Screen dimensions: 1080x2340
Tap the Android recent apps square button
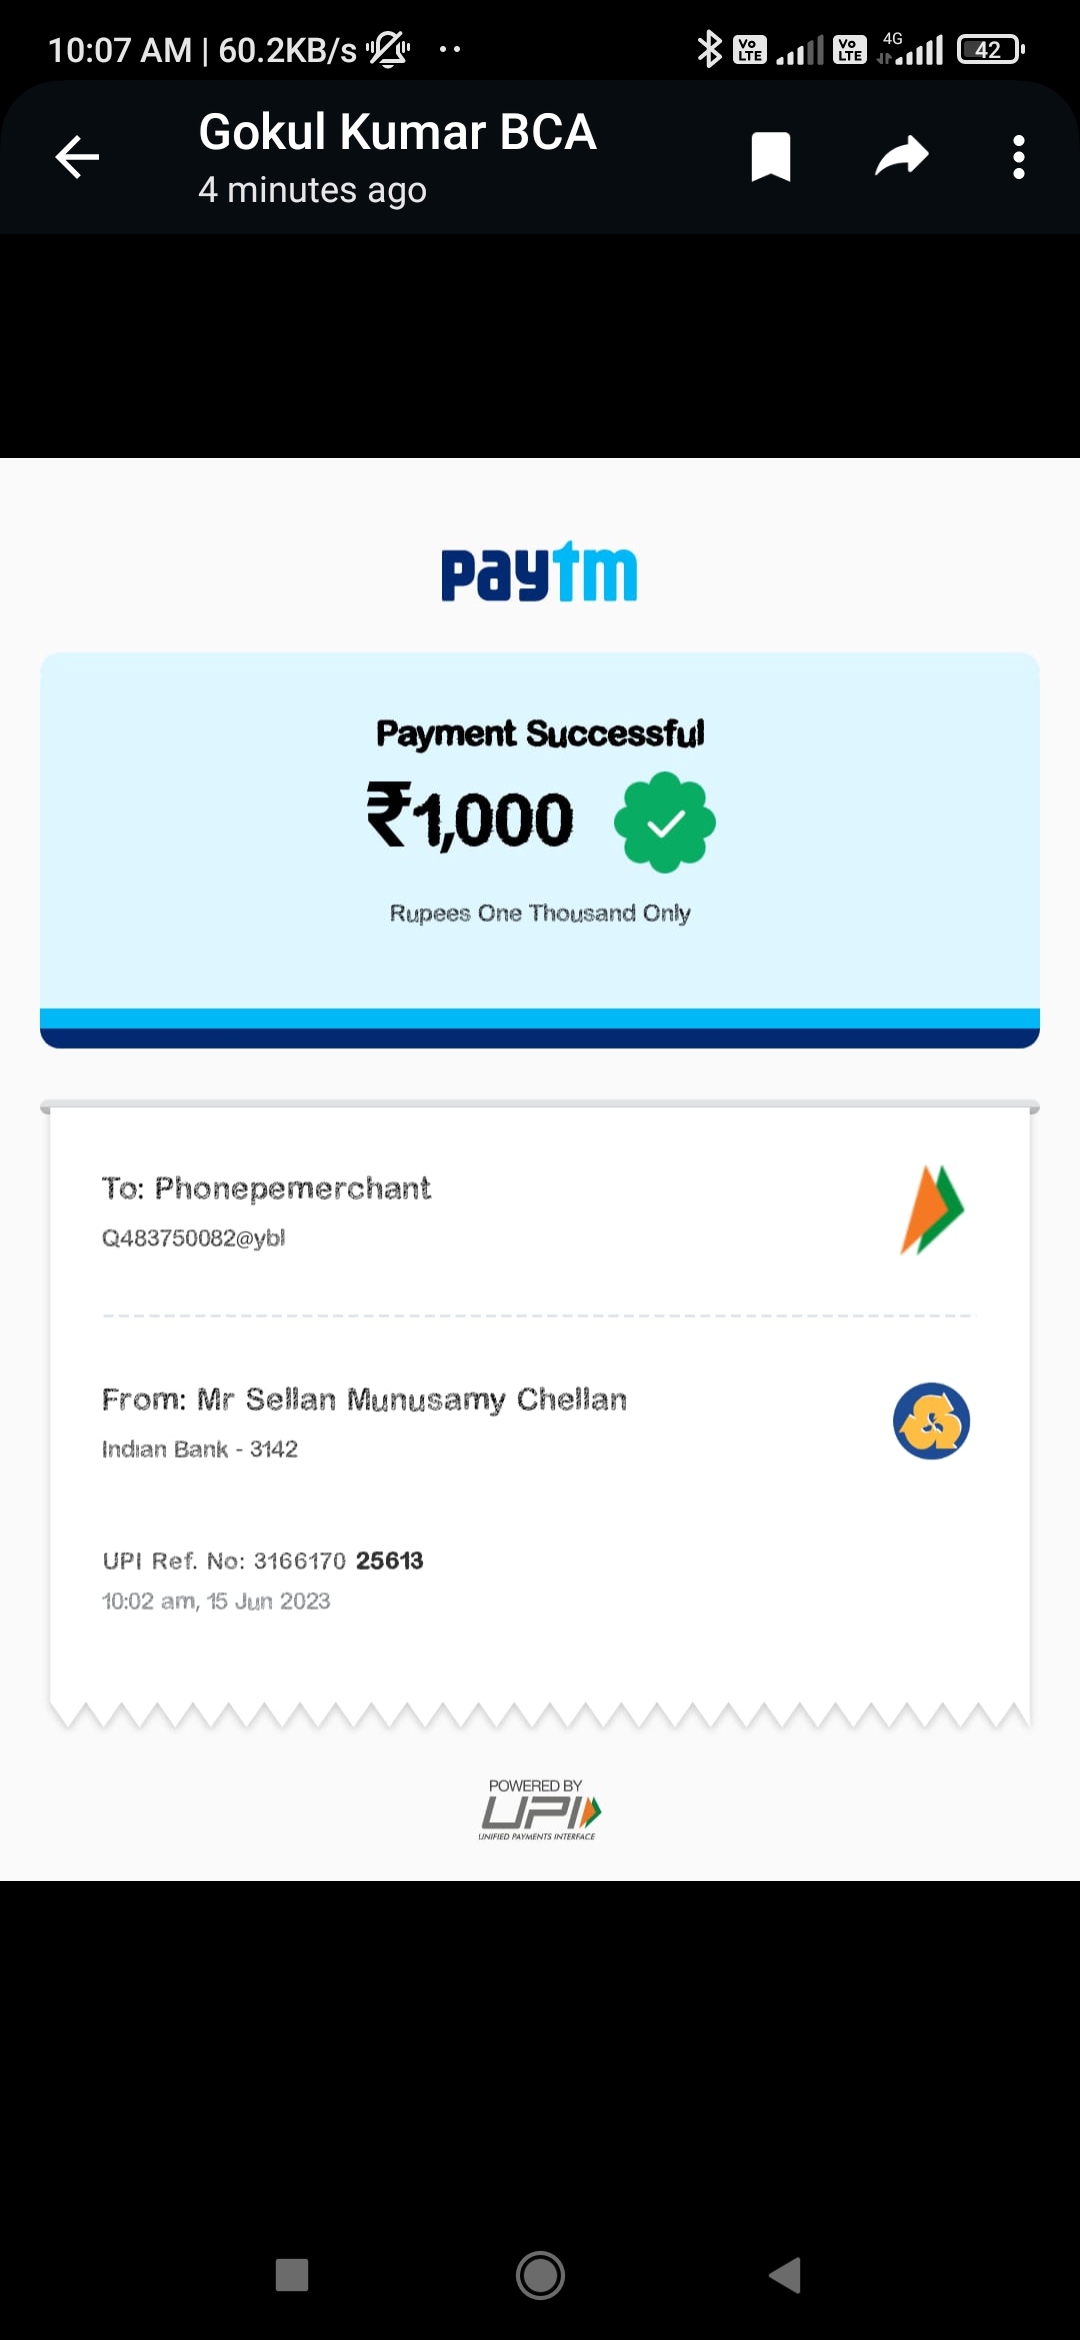(x=292, y=2275)
